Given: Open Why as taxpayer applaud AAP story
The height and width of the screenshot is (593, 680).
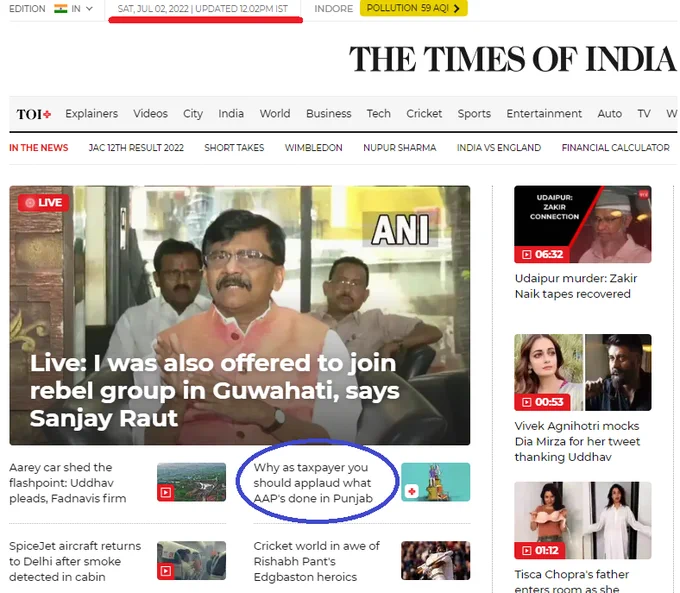Looking at the screenshot, I should pyautogui.click(x=313, y=483).
